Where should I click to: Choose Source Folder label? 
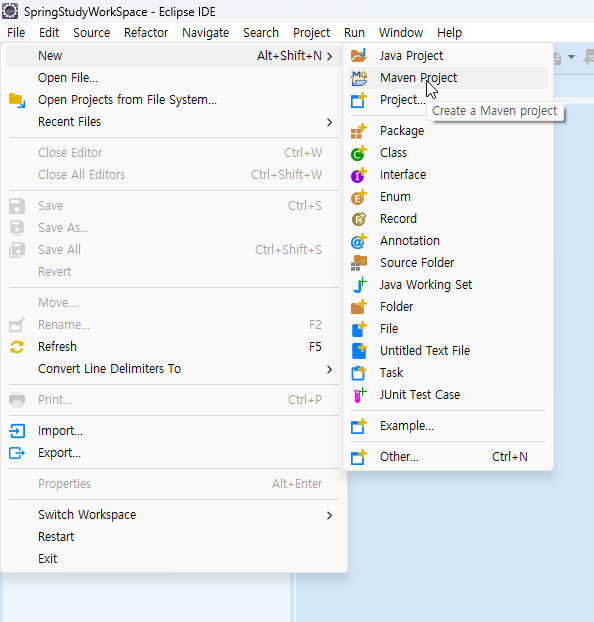click(417, 263)
